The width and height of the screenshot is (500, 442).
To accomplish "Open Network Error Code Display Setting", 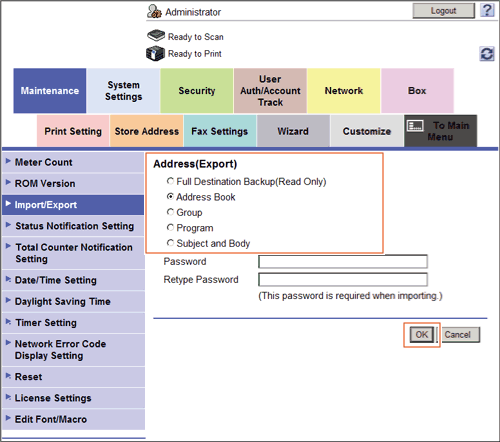I will [x=73, y=350].
